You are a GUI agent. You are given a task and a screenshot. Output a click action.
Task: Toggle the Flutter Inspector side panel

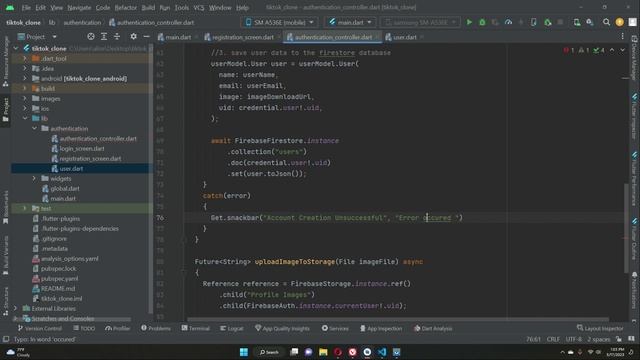(634, 116)
